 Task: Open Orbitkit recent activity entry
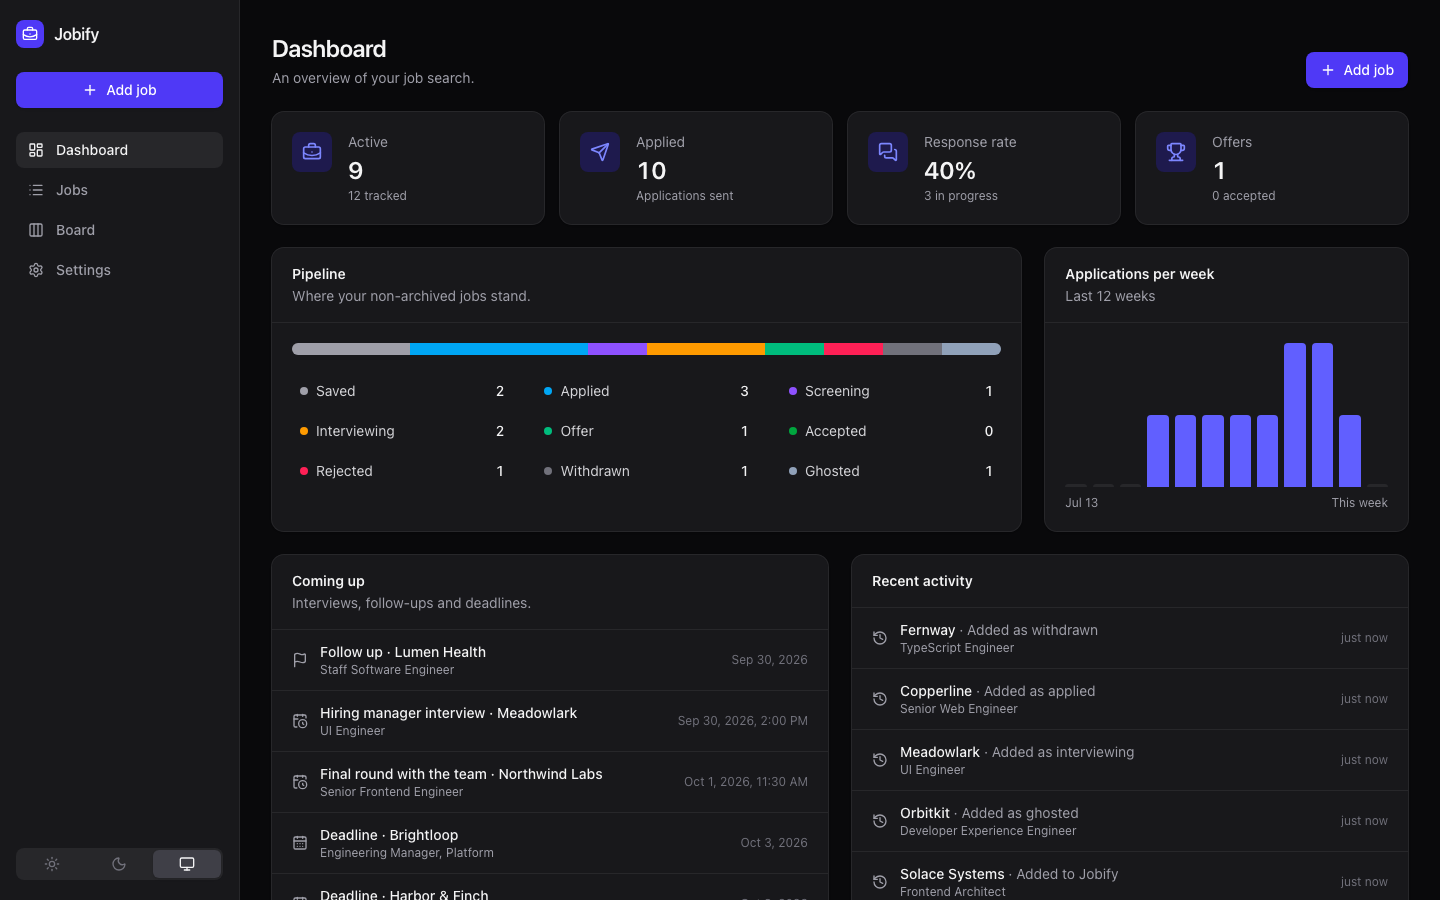[1130, 821]
